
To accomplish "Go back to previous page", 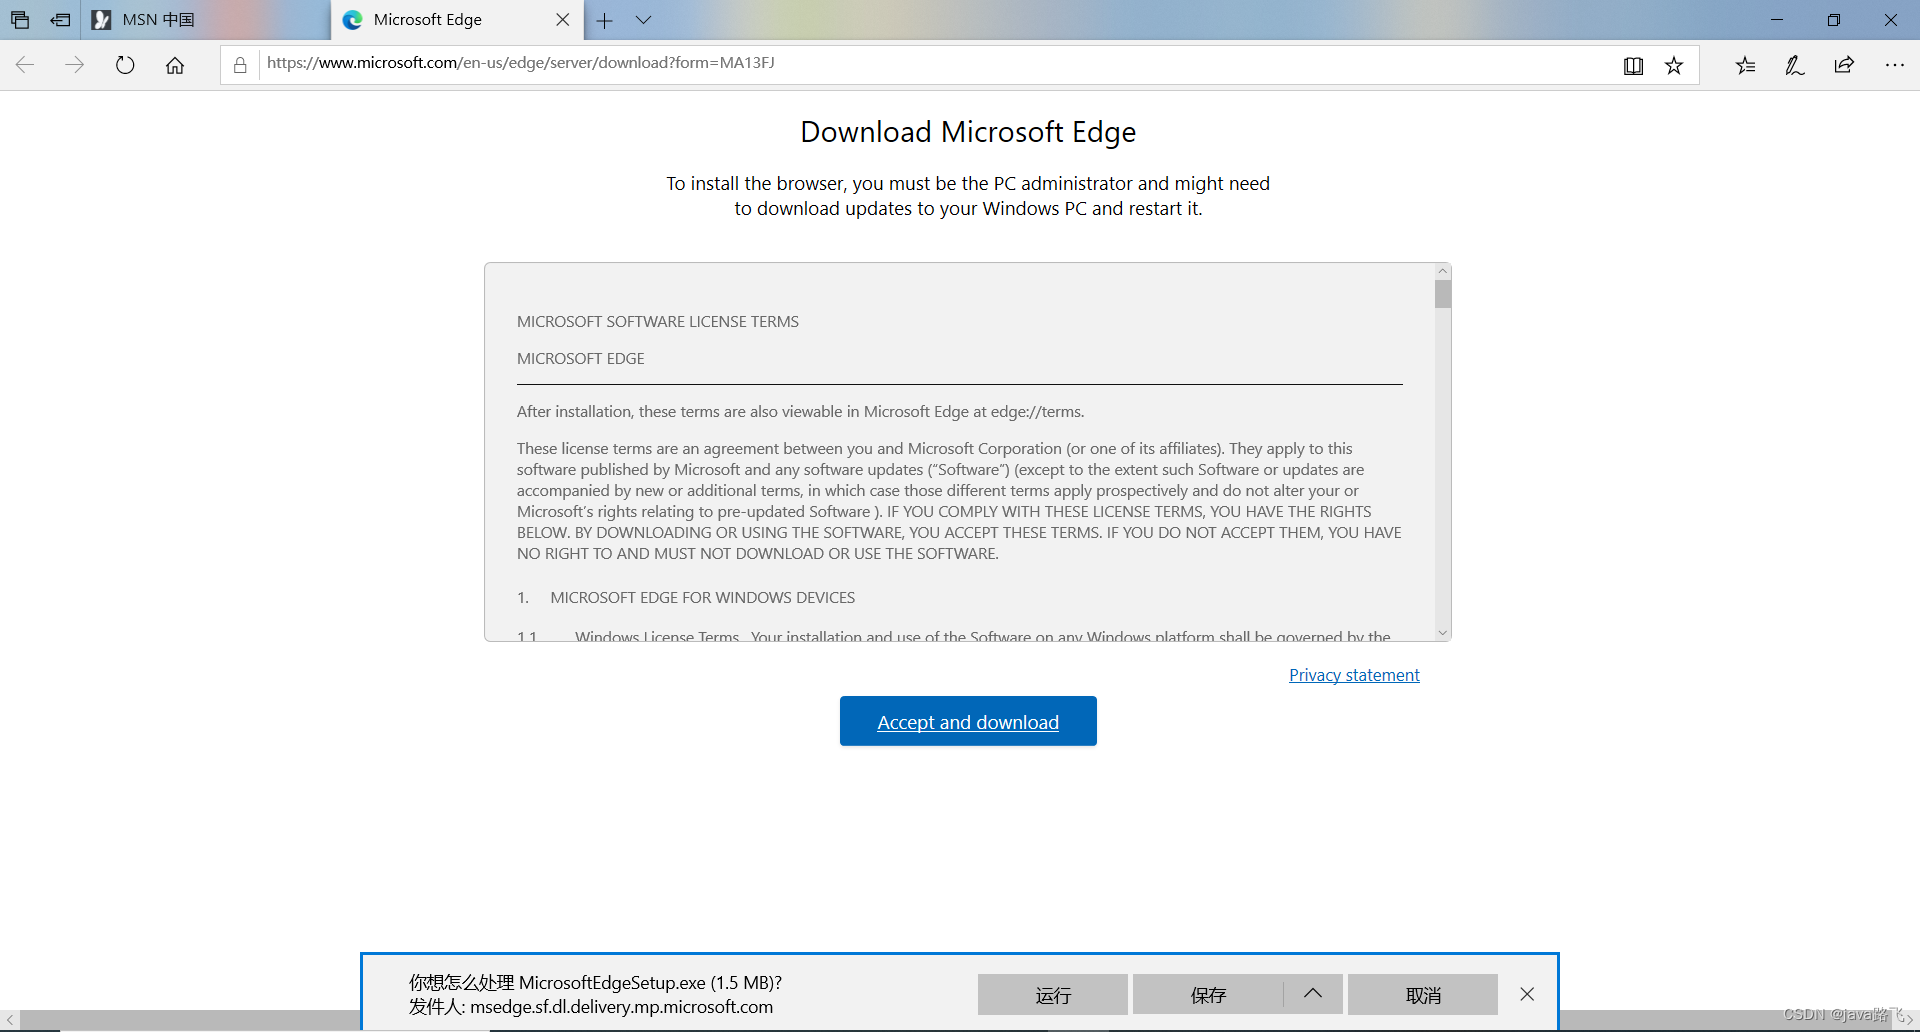I will pos(25,65).
